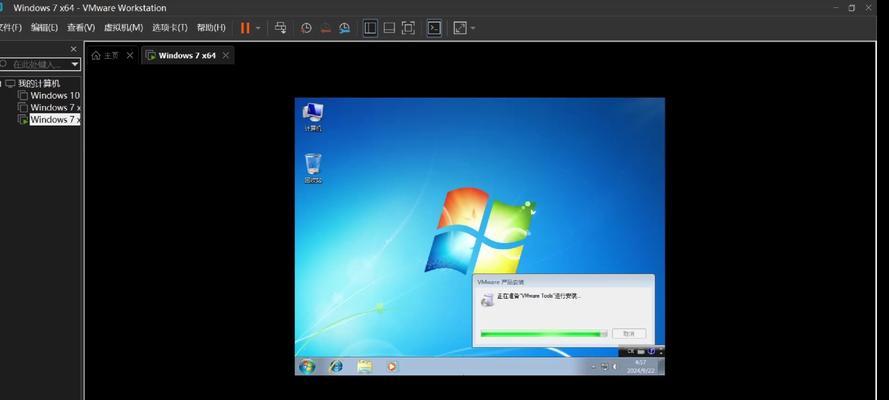Click the stretch guest display icon
The height and width of the screenshot is (400, 889).
coord(460,28)
